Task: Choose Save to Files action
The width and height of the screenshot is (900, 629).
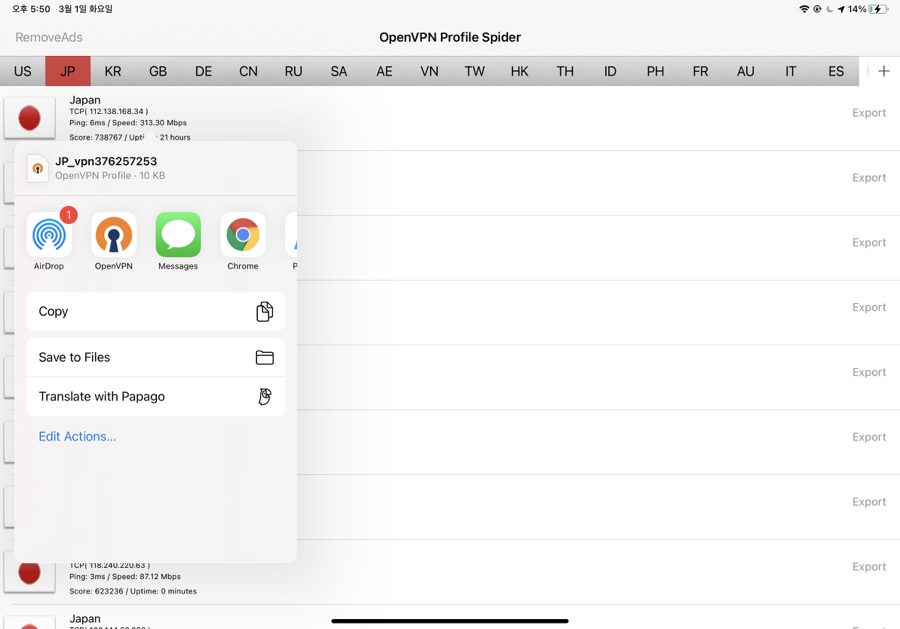Action: [x=156, y=357]
